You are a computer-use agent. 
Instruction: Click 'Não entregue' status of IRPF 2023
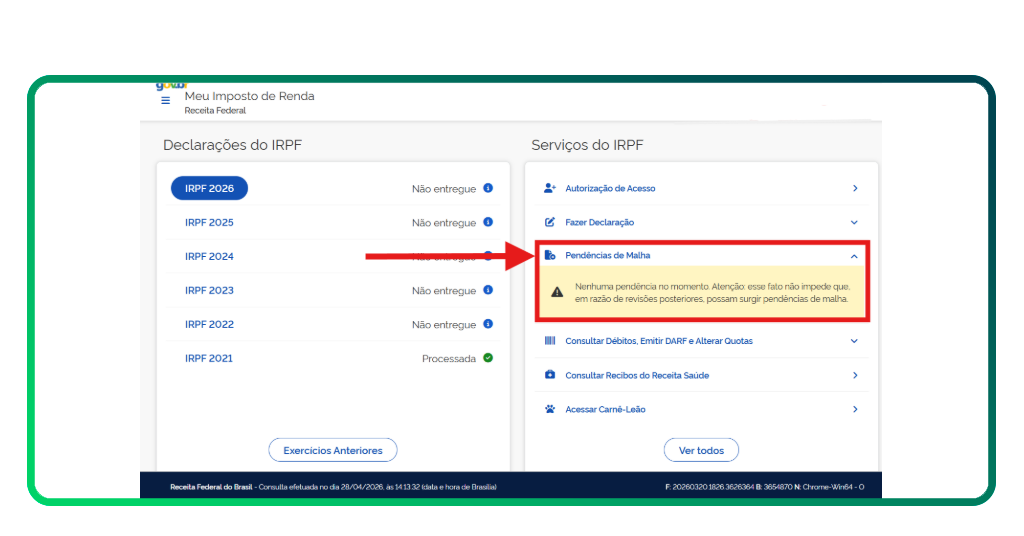(444, 291)
